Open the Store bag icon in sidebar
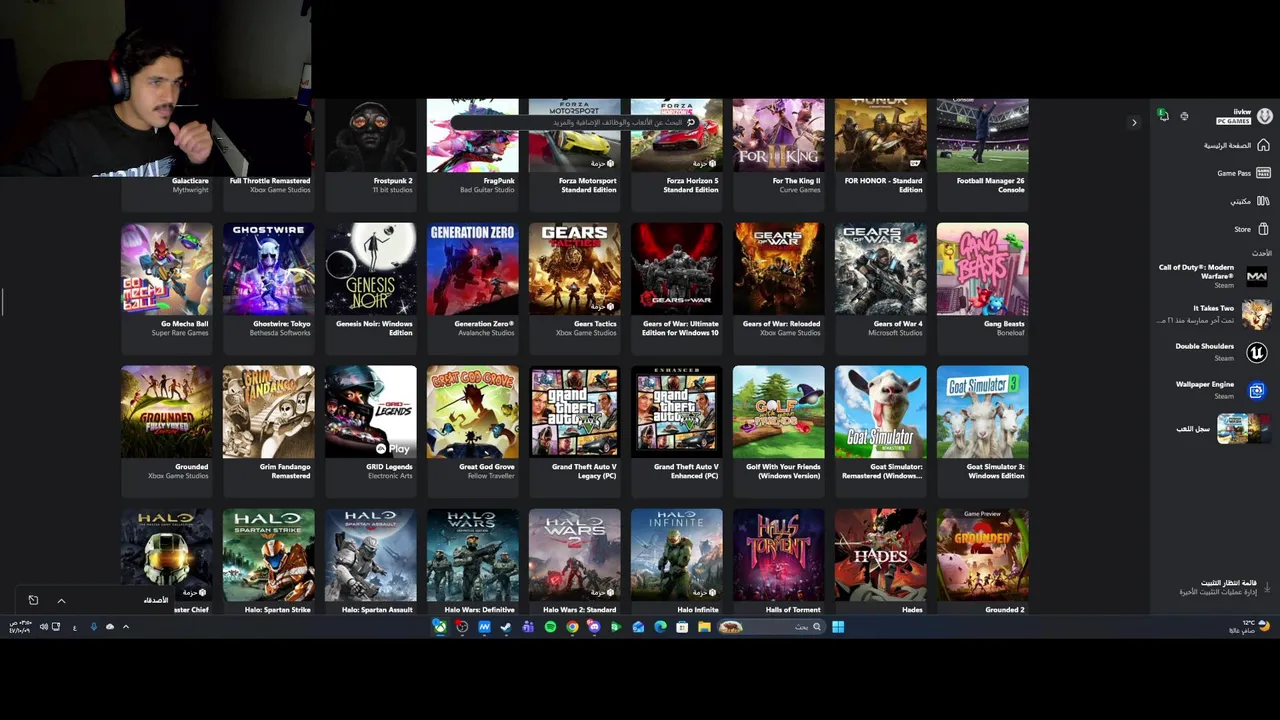 [x=1263, y=229]
